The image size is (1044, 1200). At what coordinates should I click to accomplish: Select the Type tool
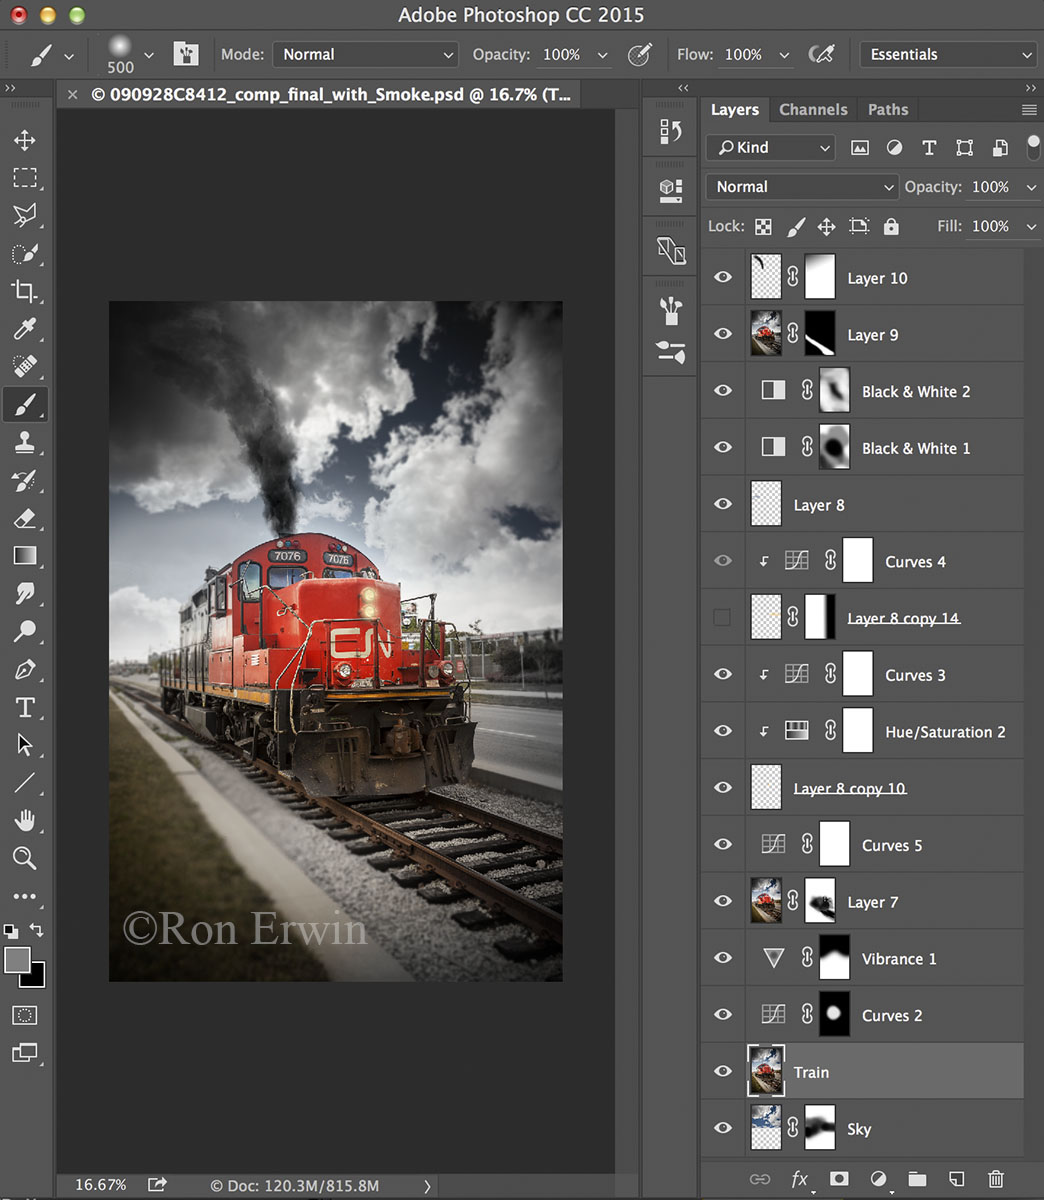(25, 707)
